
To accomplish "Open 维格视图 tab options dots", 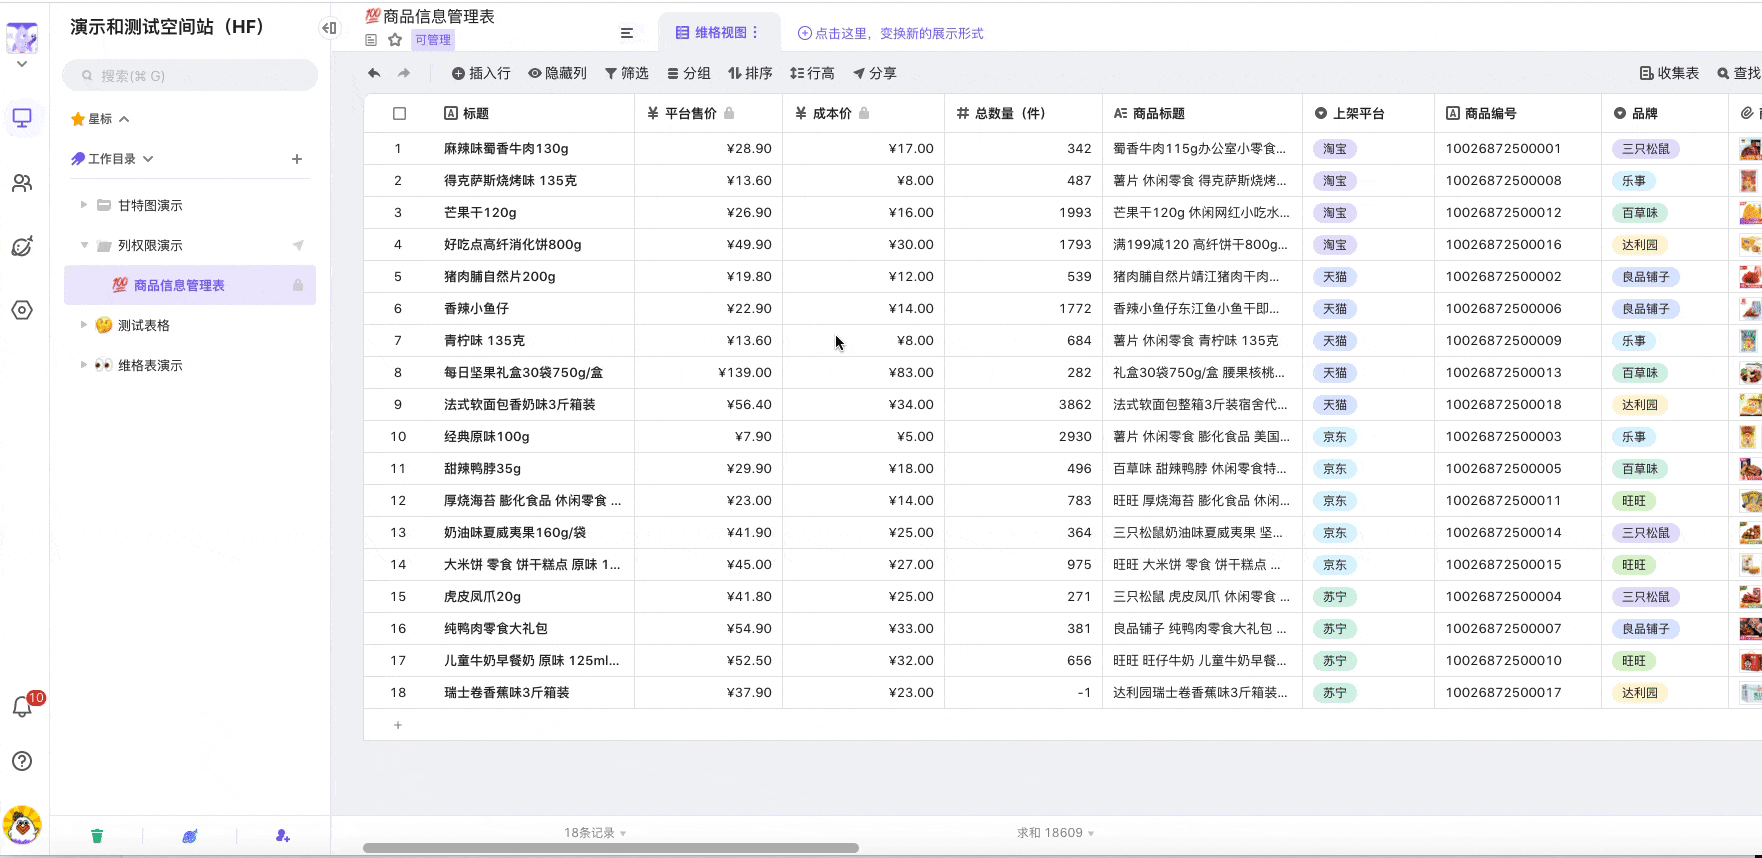I will [x=755, y=33].
